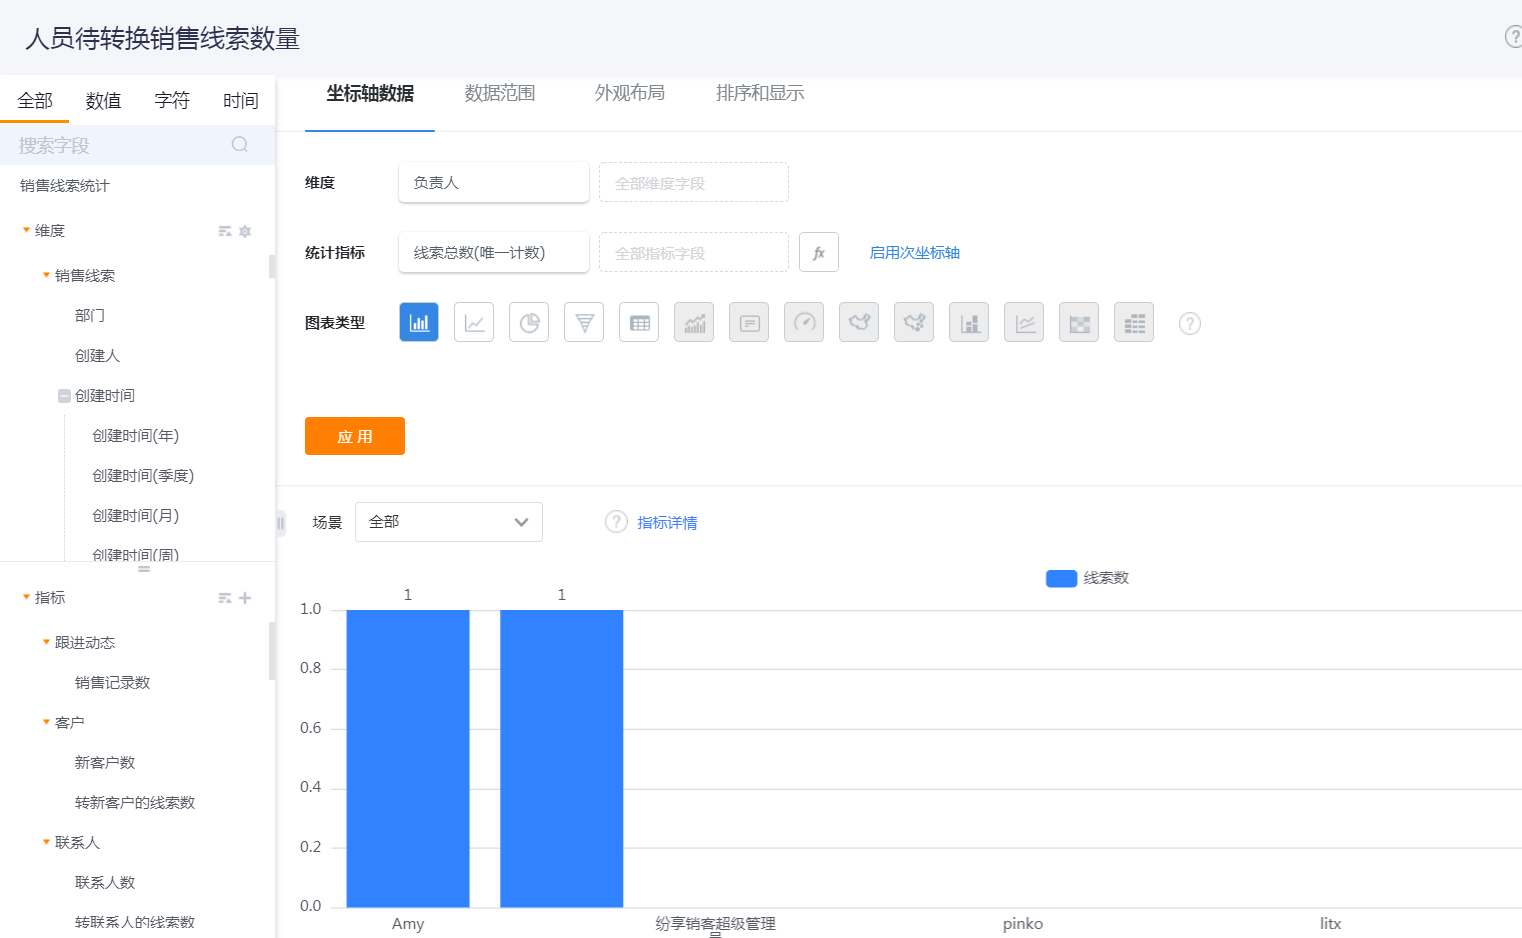
Task: Collapse the 创建时间 tree node
Action: click(x=64, y=396)
